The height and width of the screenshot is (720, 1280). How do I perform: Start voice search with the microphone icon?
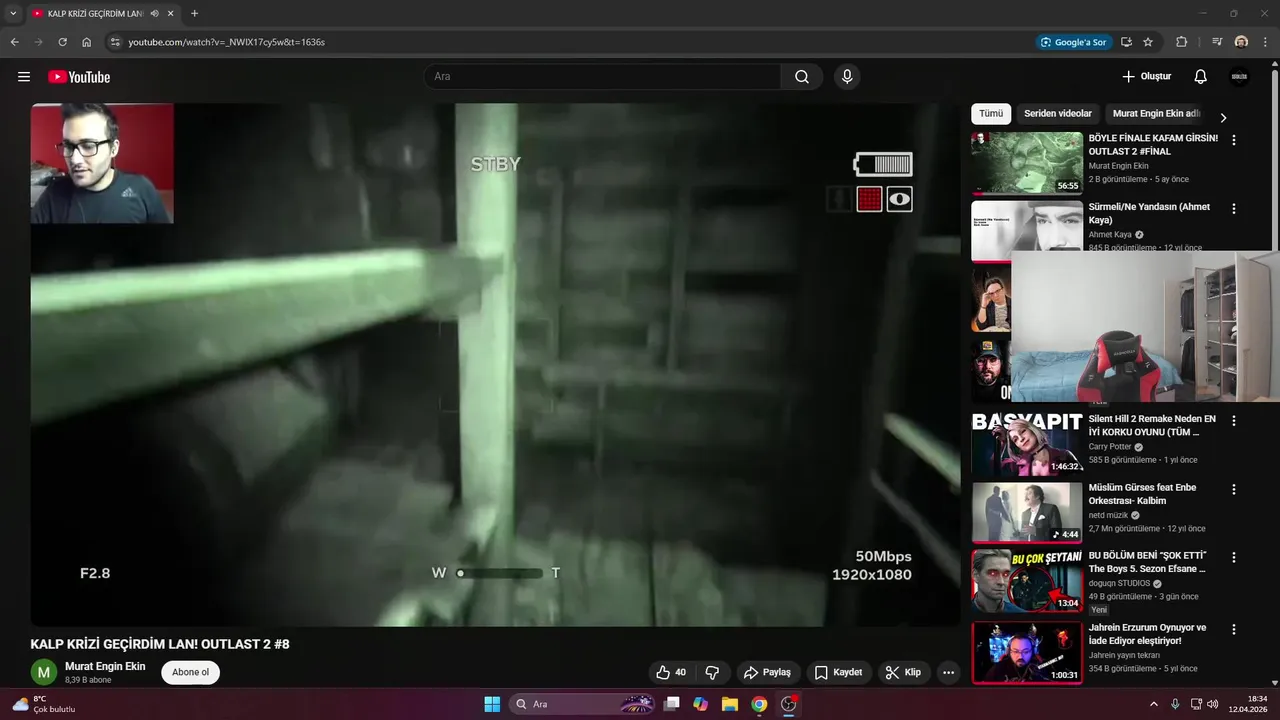(x=847, y=77)
